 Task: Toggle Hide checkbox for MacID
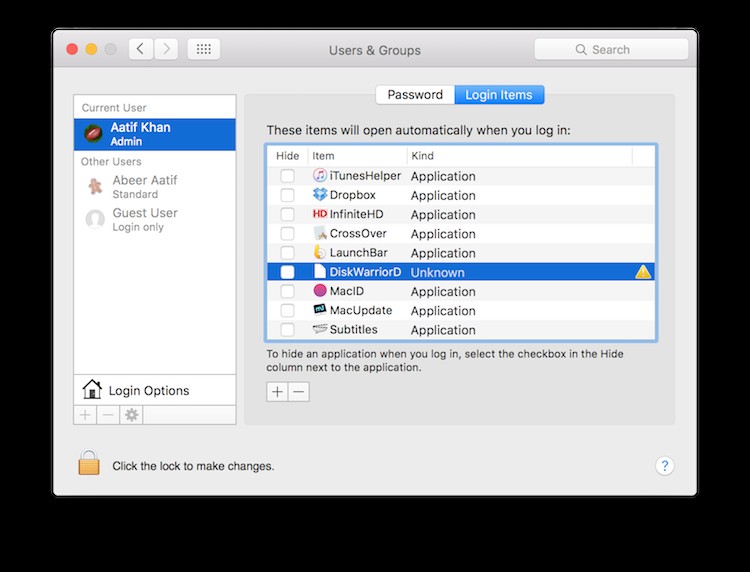click(287, 291)
